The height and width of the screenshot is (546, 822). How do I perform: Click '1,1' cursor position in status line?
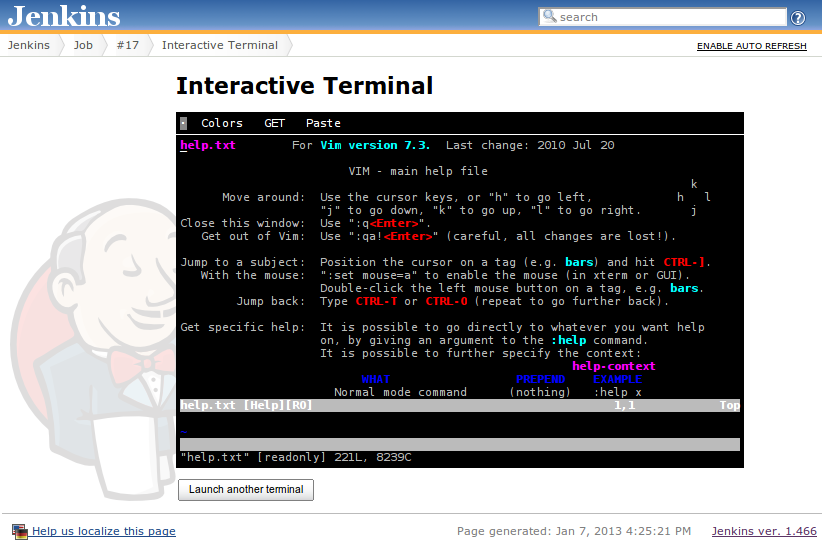[x=624, y=405]
